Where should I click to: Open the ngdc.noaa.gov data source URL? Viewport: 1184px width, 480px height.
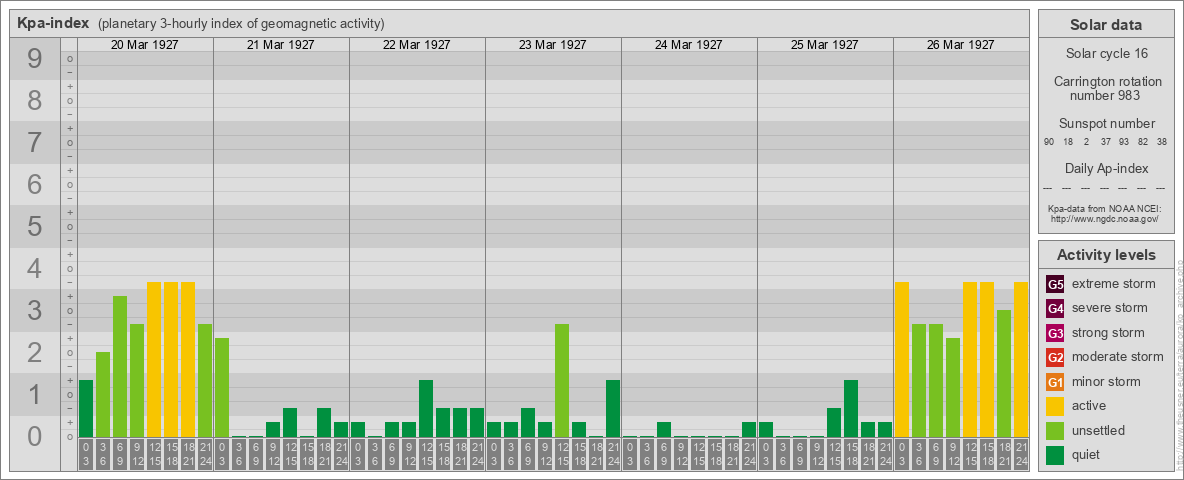[x=1105, y=218]
